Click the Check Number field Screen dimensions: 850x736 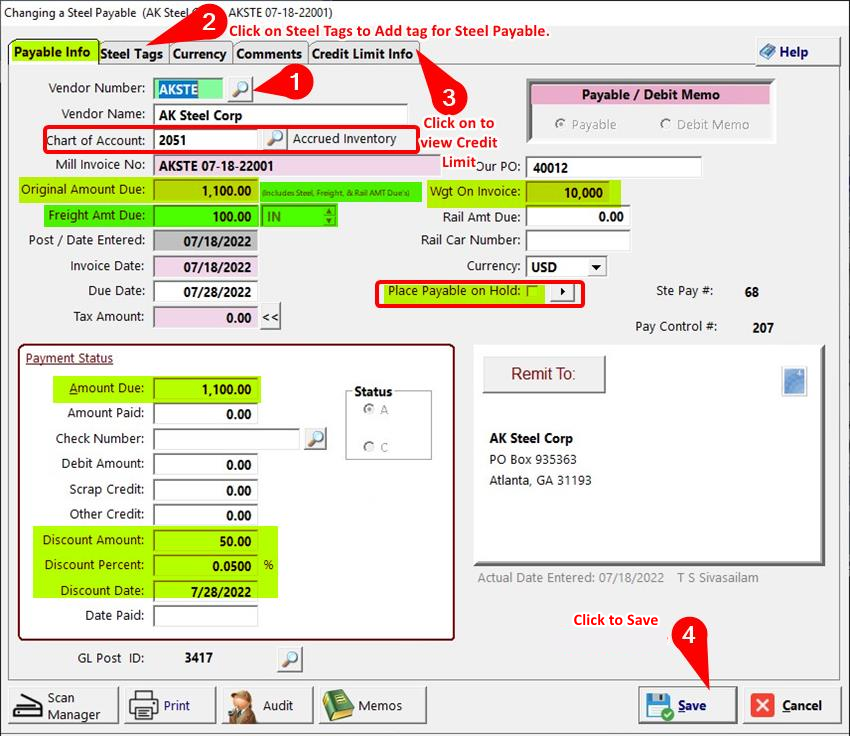click(227, 439)
